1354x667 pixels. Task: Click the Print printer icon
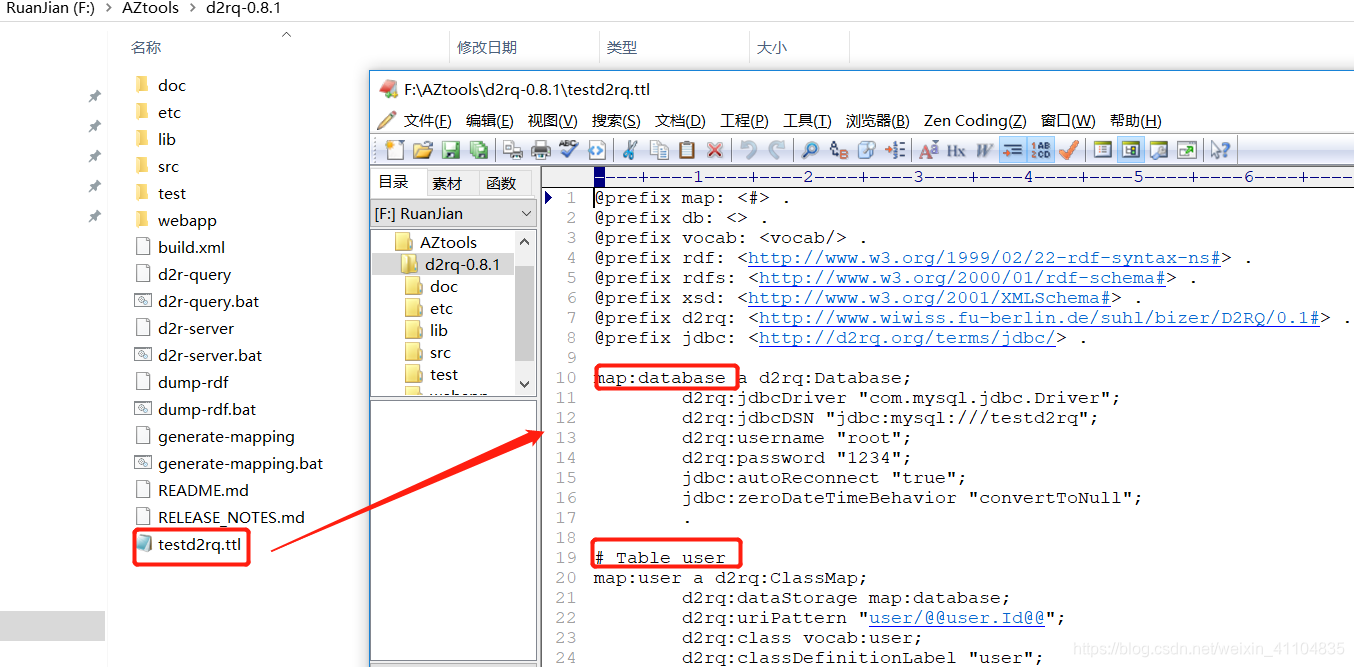[x=541, y=150]
